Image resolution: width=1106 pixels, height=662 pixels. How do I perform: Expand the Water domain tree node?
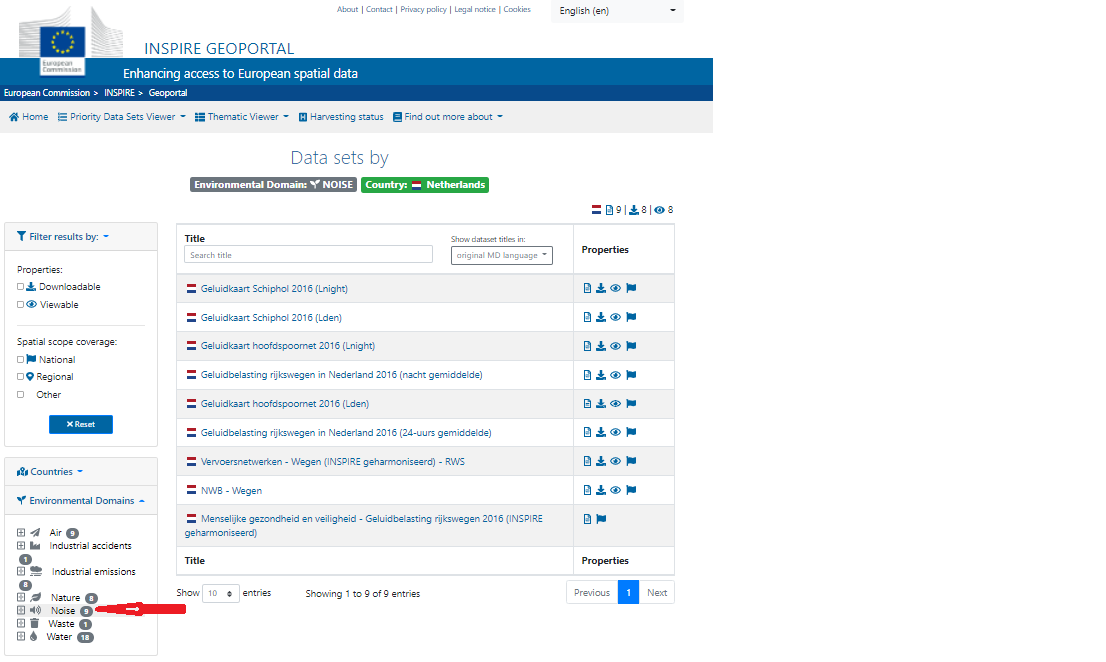pyautogui.click(x=21, y=636)
